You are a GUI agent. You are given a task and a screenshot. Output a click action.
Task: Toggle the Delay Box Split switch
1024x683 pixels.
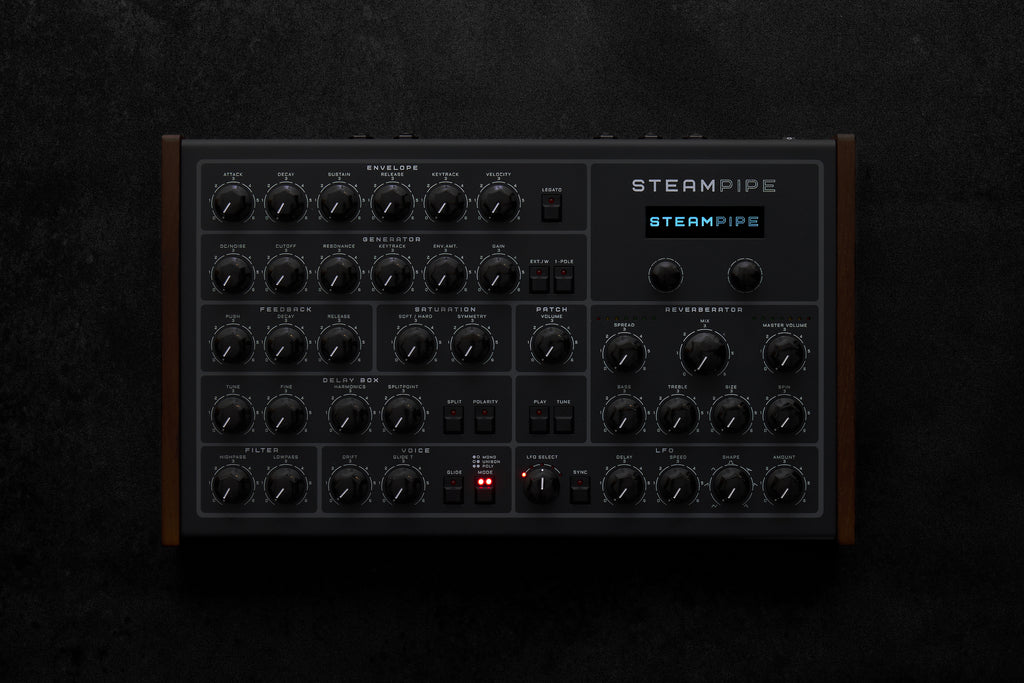click(454, 420)
